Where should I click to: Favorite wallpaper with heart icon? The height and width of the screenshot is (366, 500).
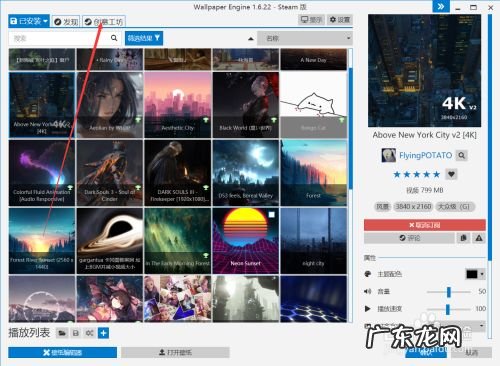pyautogui.click(x=451, y=174)
